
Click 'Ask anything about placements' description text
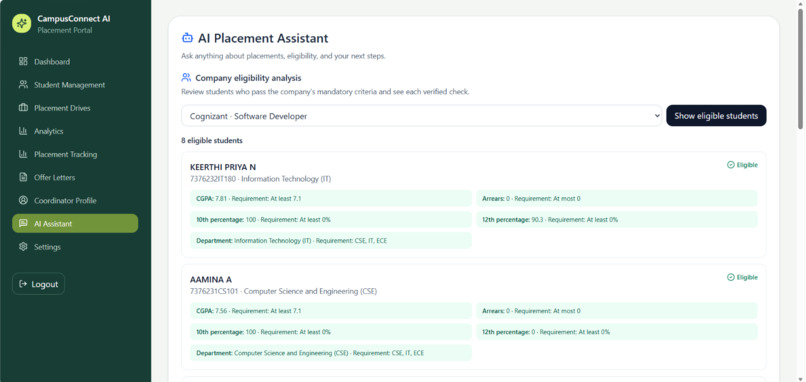coord(283,56)
